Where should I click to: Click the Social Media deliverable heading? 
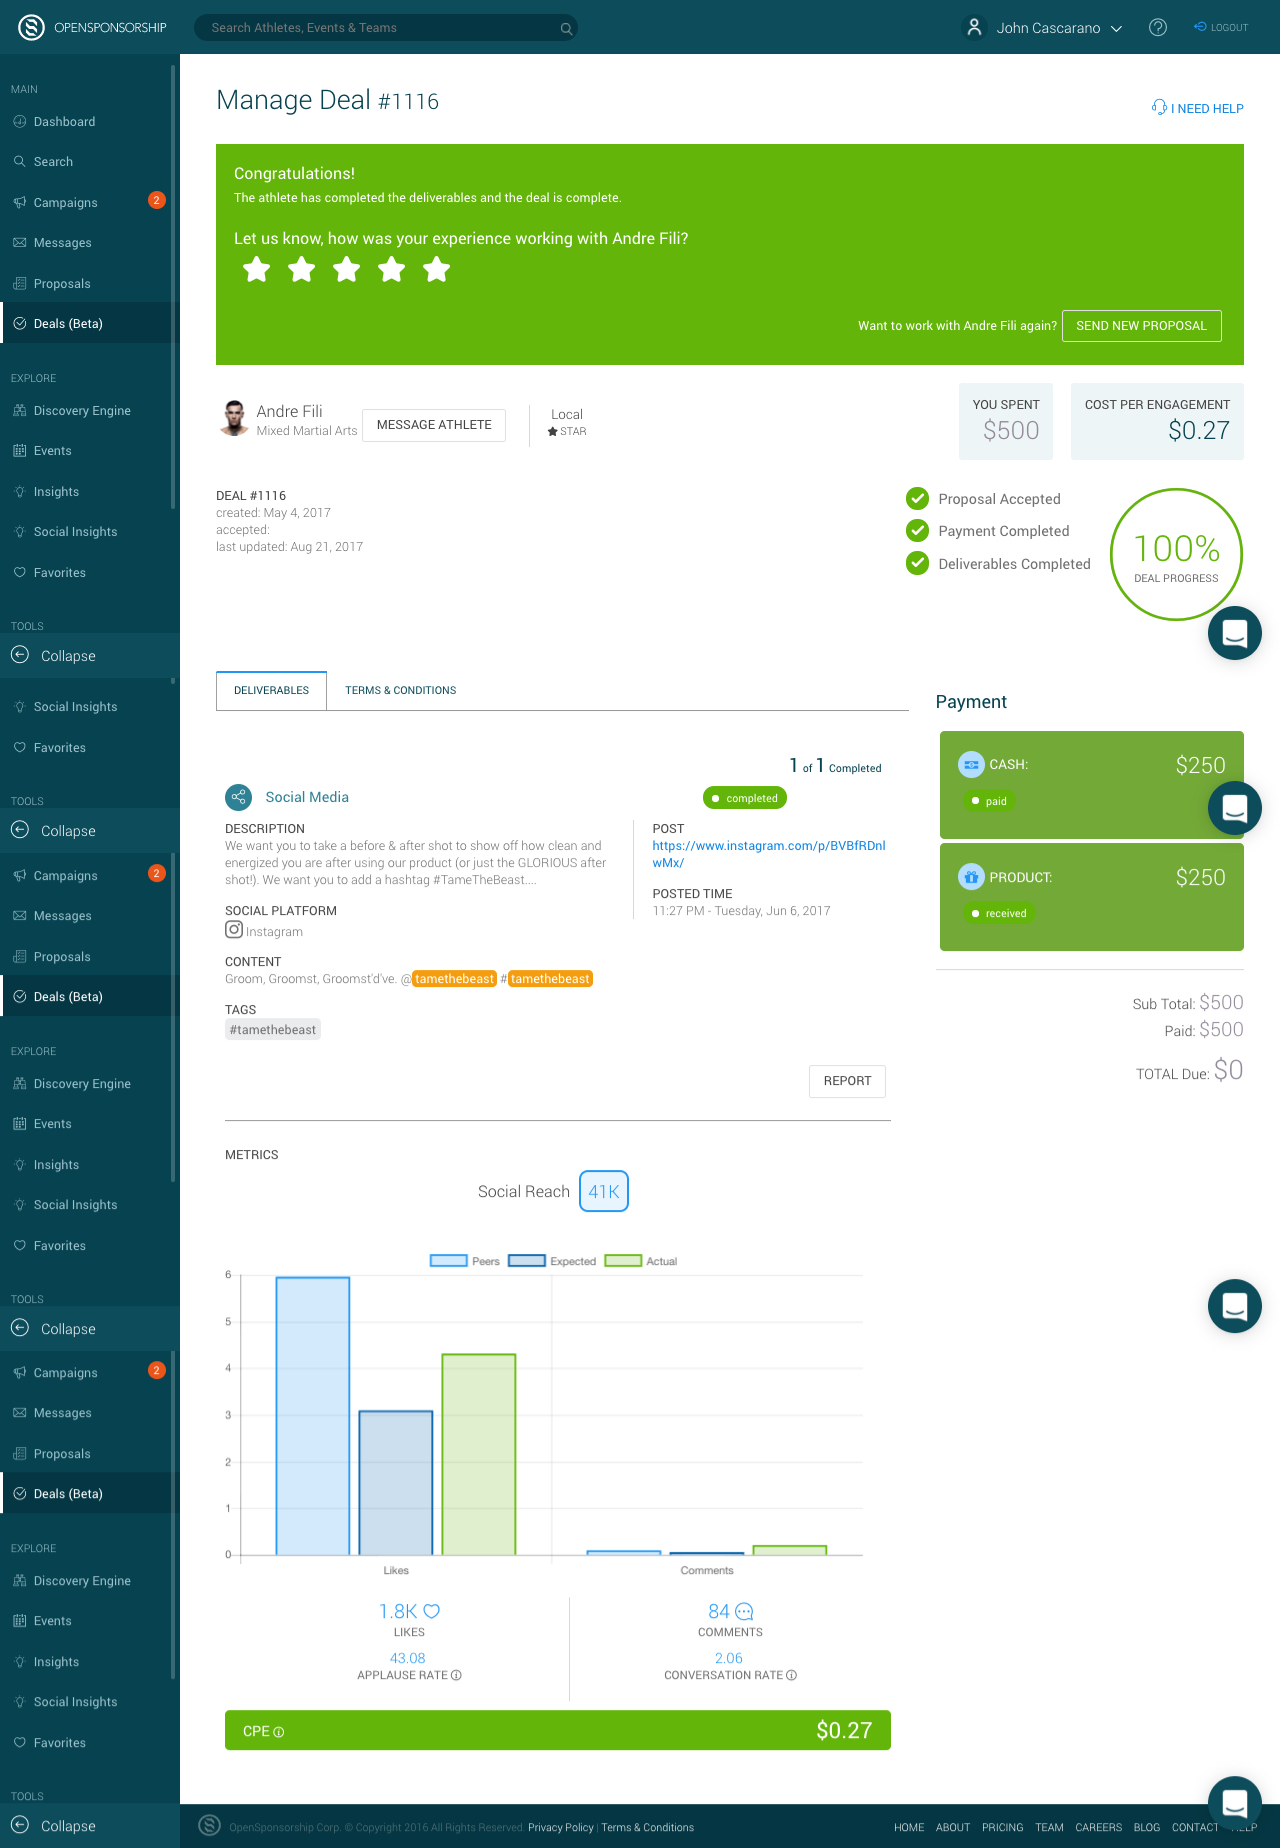(307, 797)
